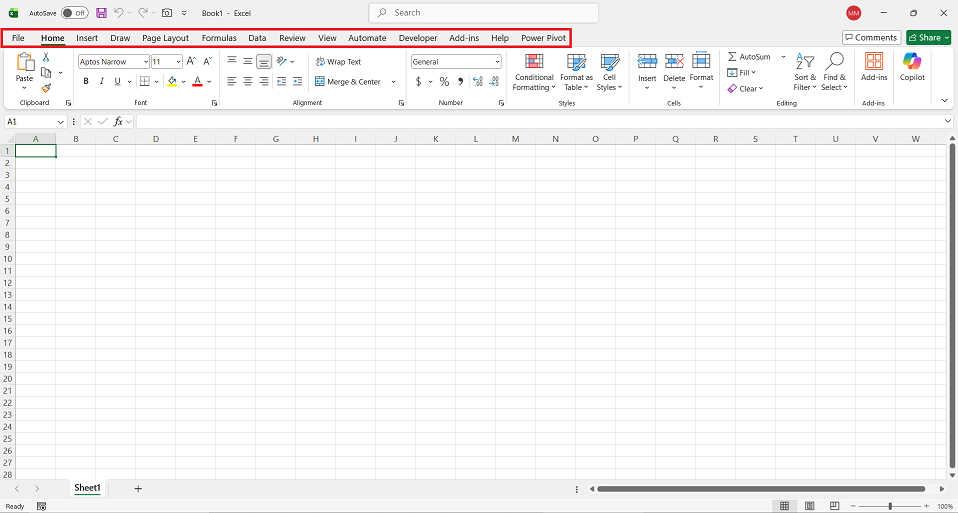Click the zoom slider handle in status bar
The width and height of the screenshot is (958, 513).
click(890, 506)
